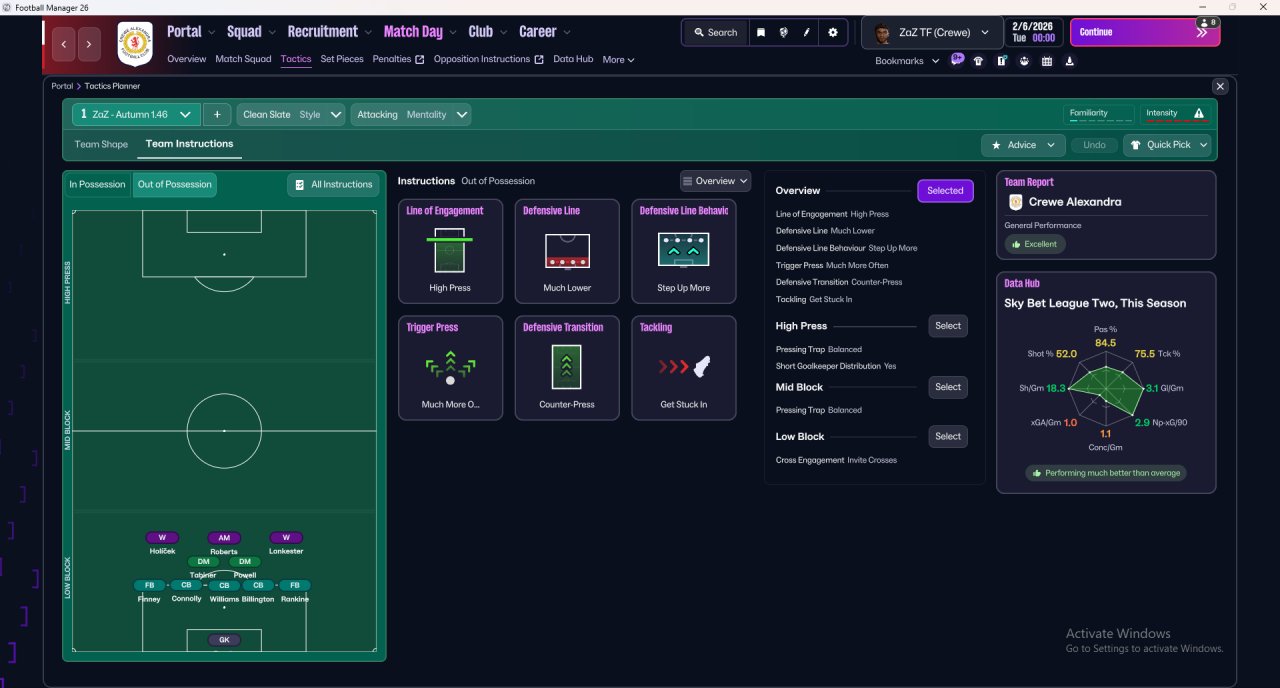
Task: Click the pencil edit icon in top toolbar
Action: pyautogui.click(x=806, y=32)
